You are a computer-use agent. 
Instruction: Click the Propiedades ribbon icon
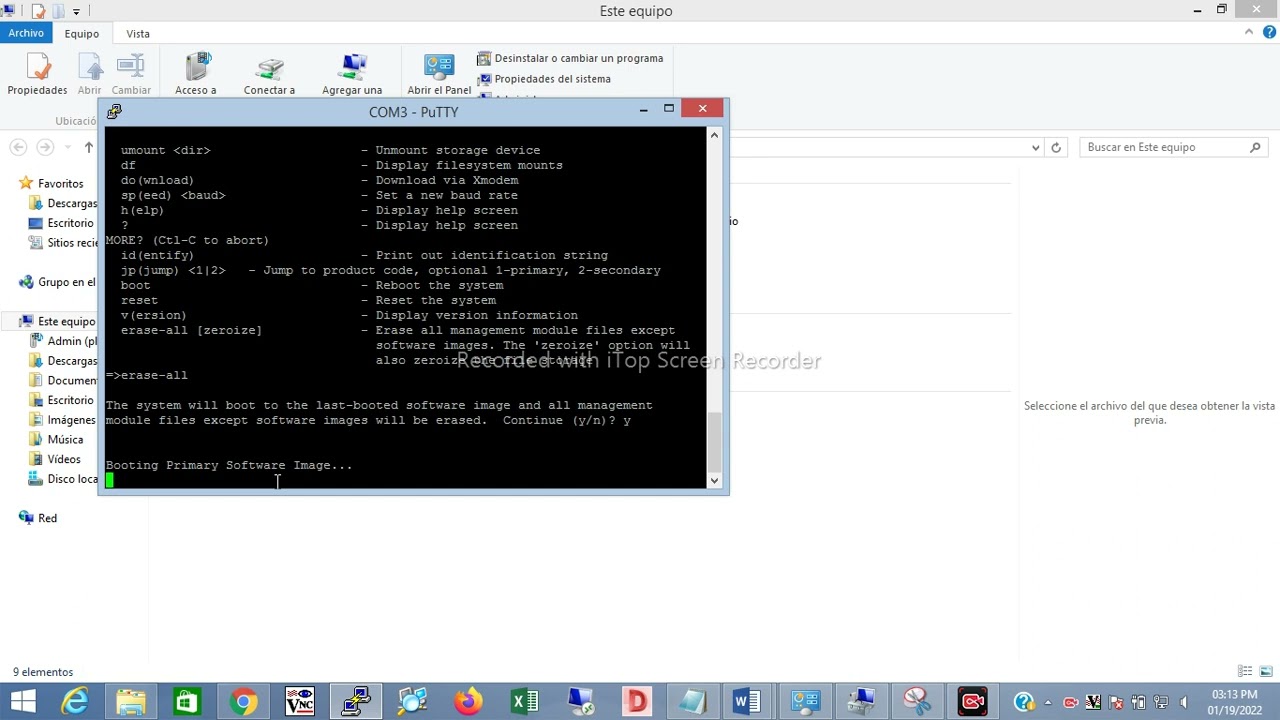tap(37, 75)
